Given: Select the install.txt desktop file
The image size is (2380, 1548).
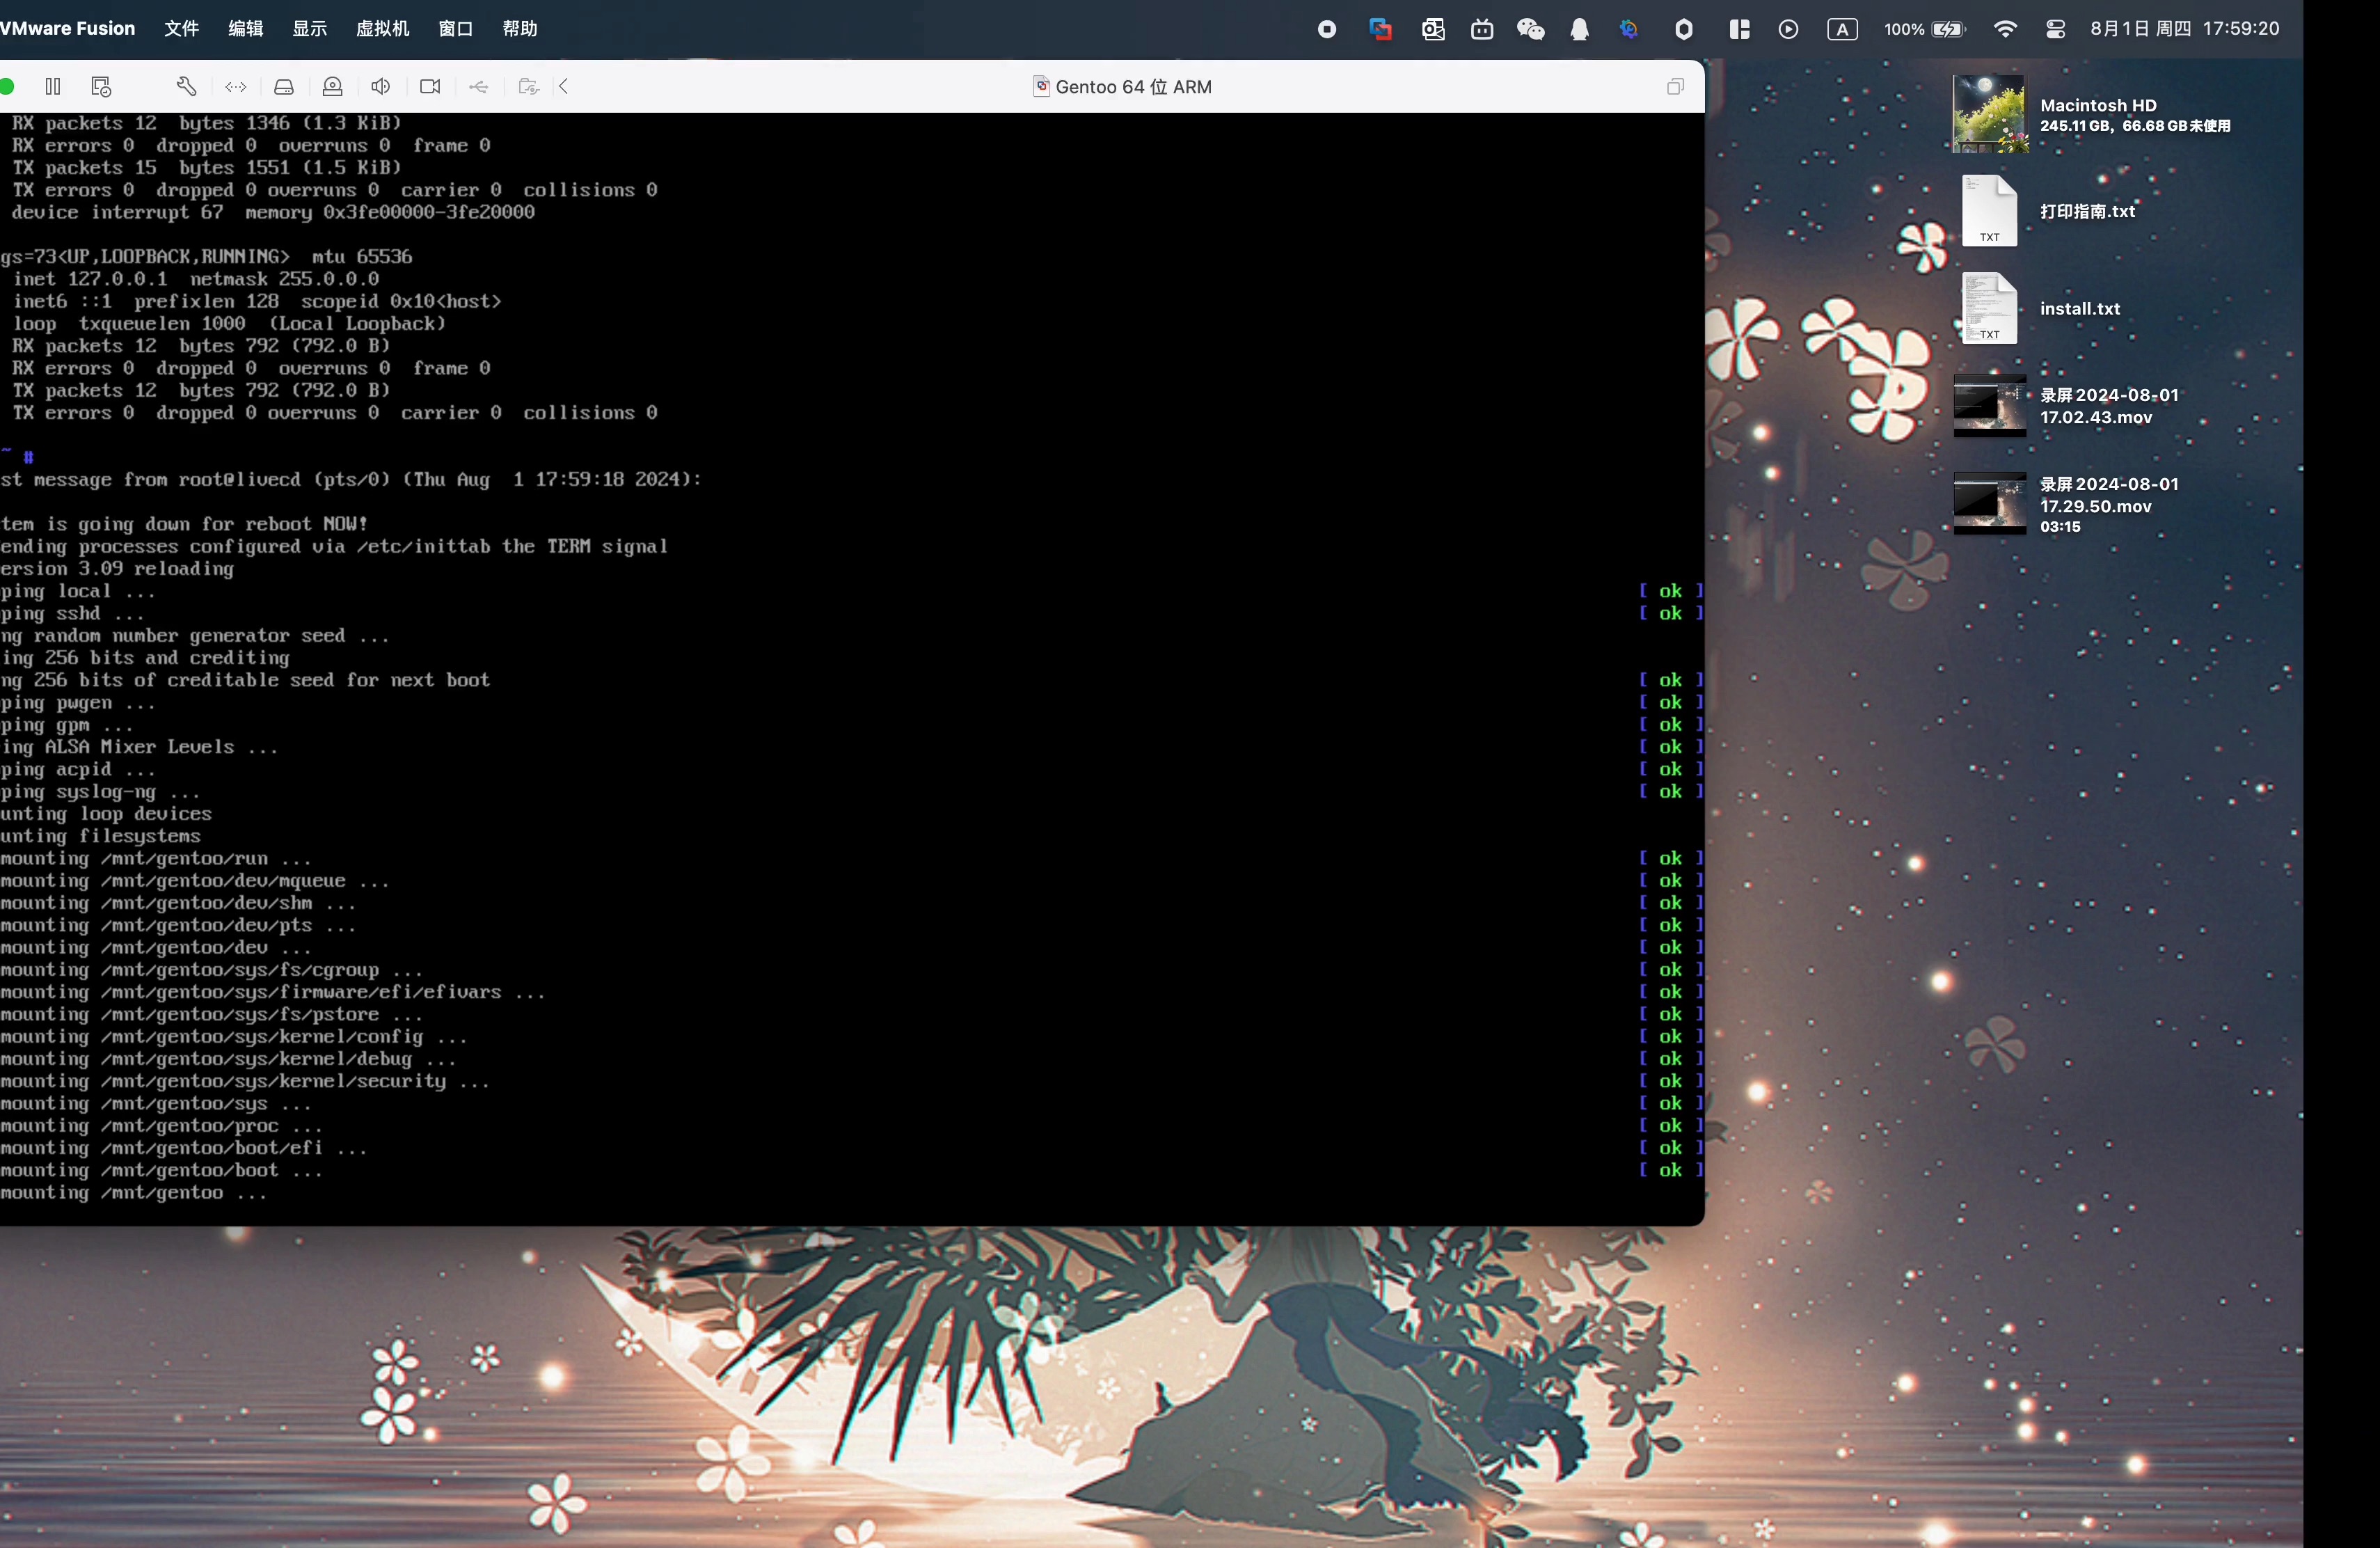Looking at the screenshot, I should (1989, 308).
